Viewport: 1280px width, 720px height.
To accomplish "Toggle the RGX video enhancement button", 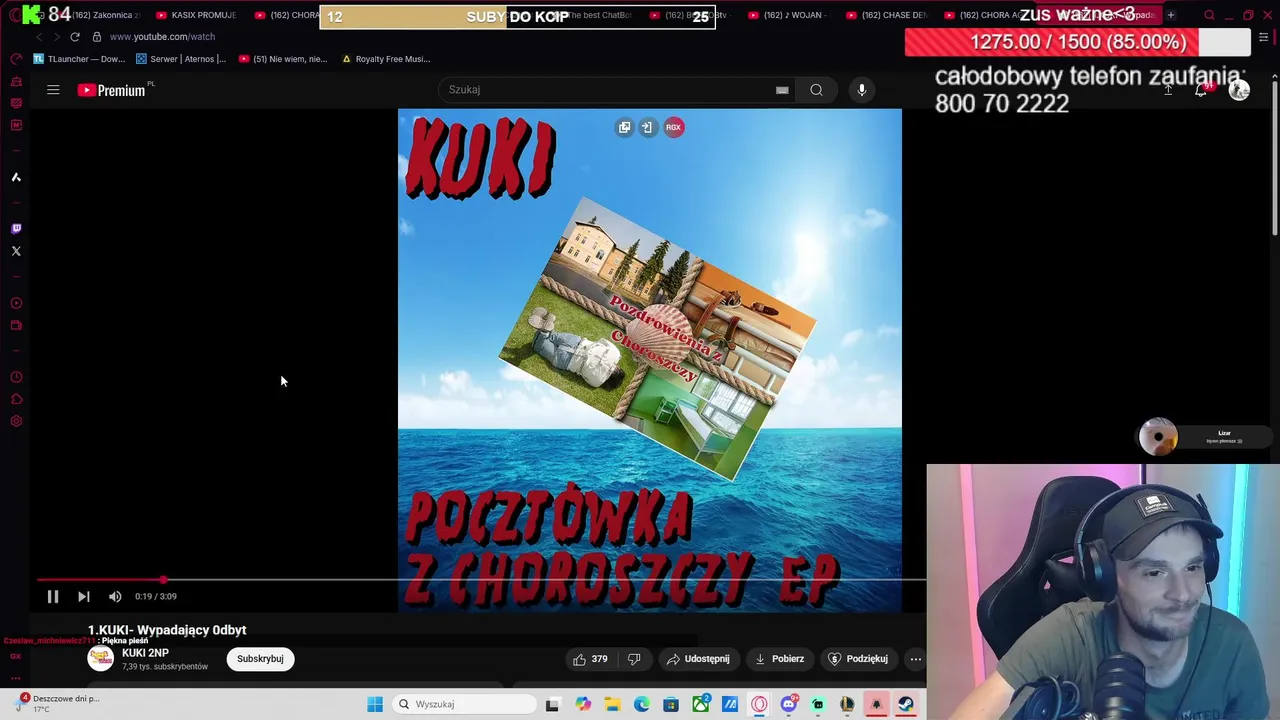I will [673, 127].
